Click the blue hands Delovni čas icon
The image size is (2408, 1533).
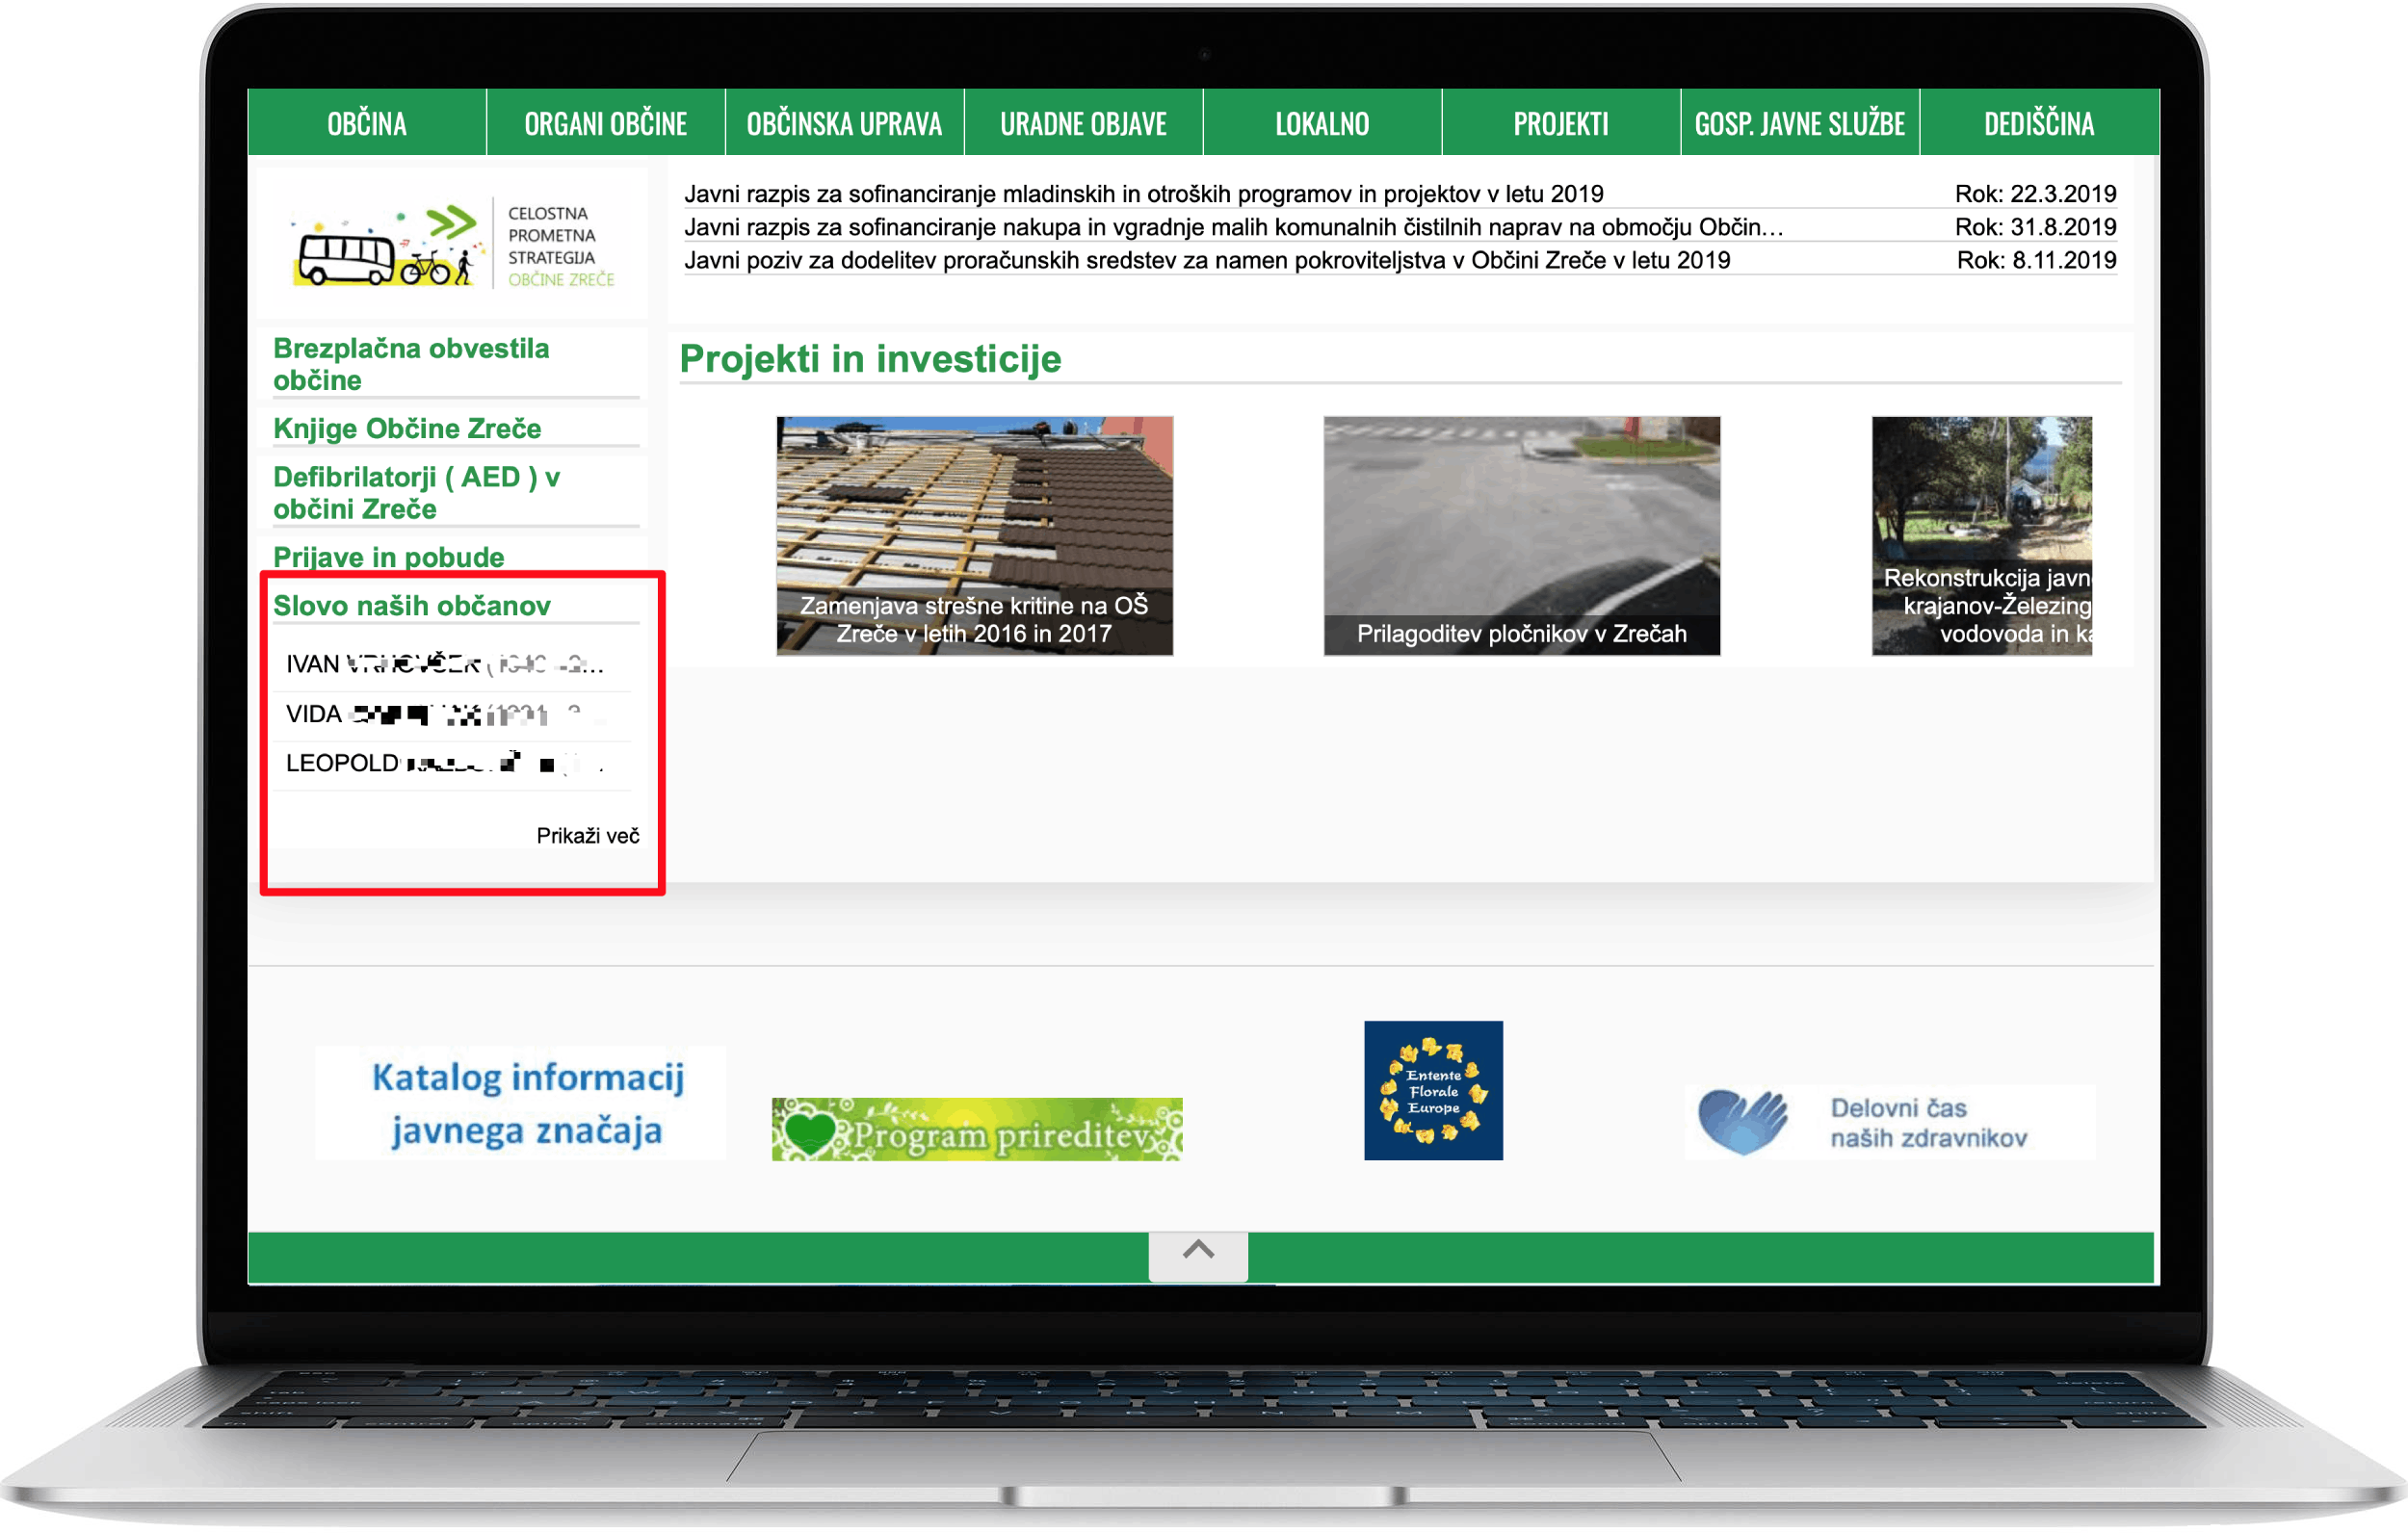pos(1742,1121)
